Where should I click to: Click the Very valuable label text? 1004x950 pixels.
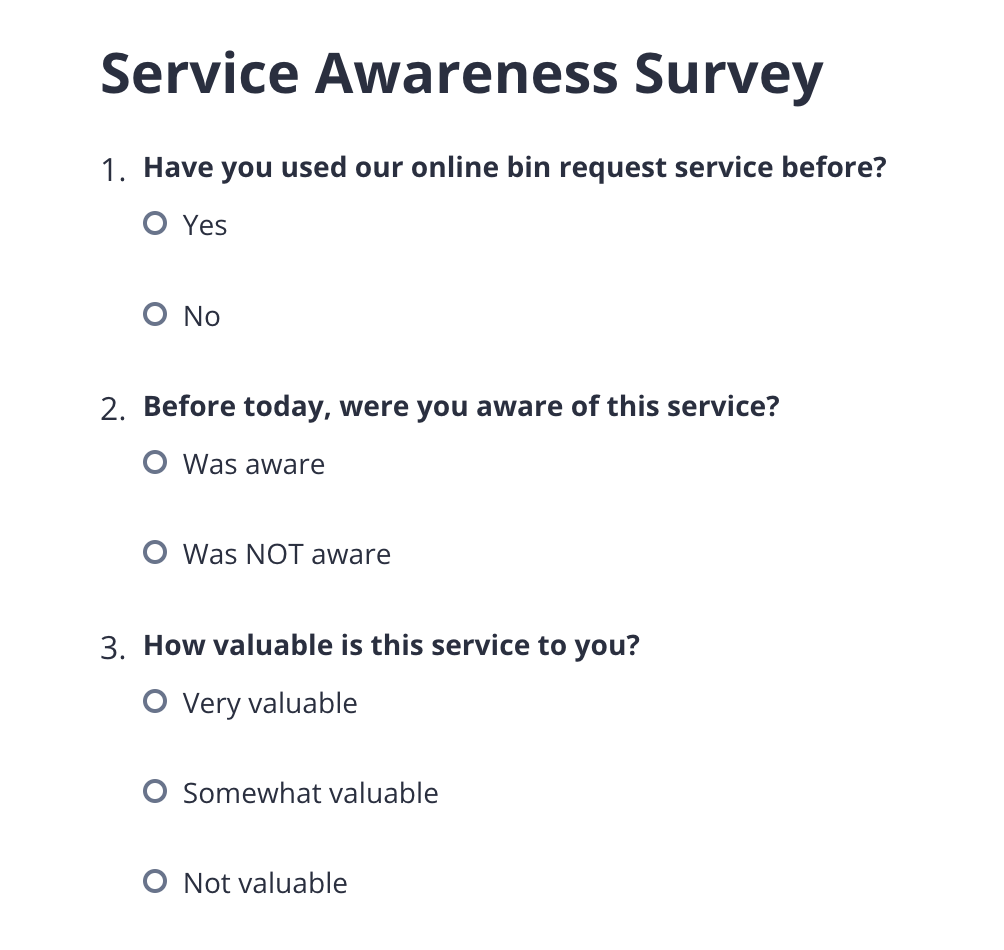click(x=269, y=703)
